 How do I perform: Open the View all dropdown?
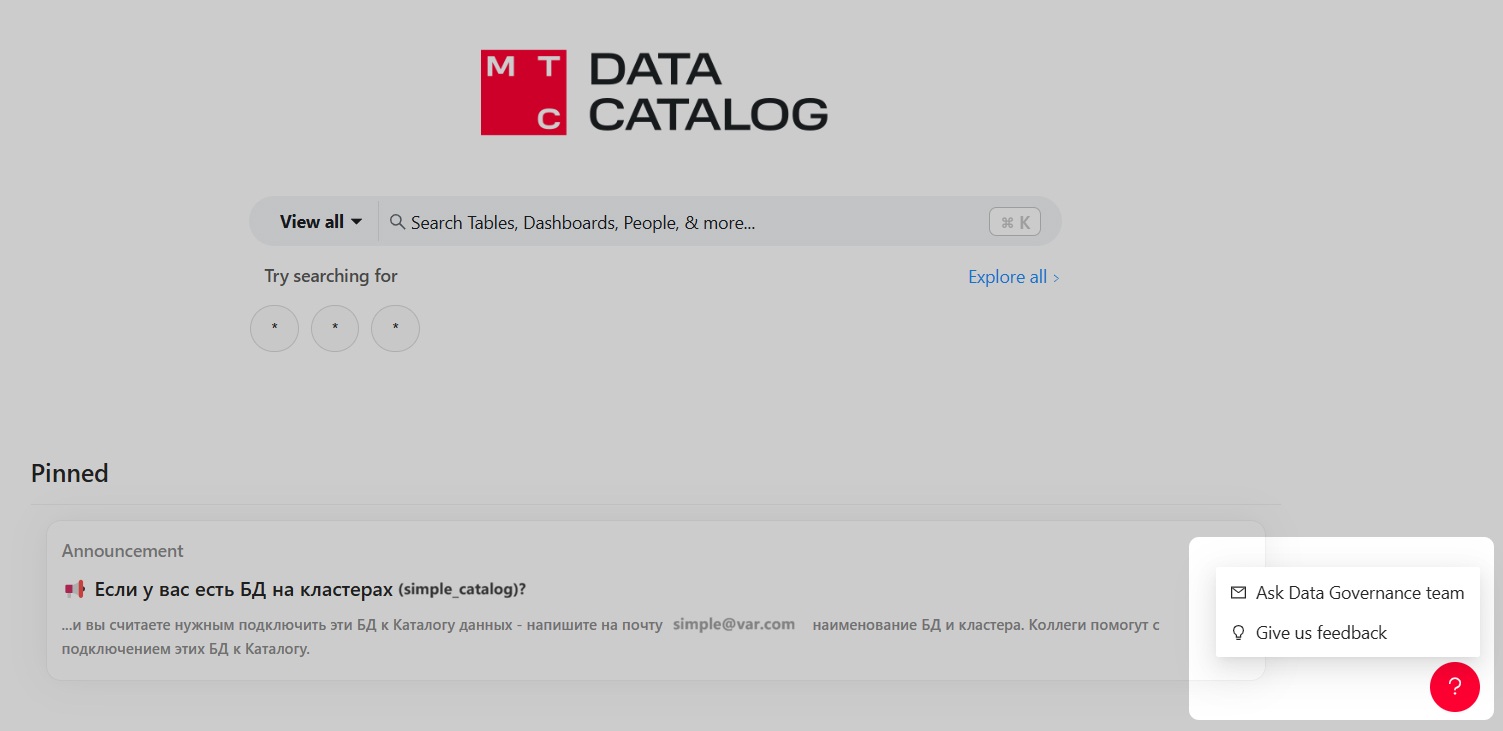(320, 222)
